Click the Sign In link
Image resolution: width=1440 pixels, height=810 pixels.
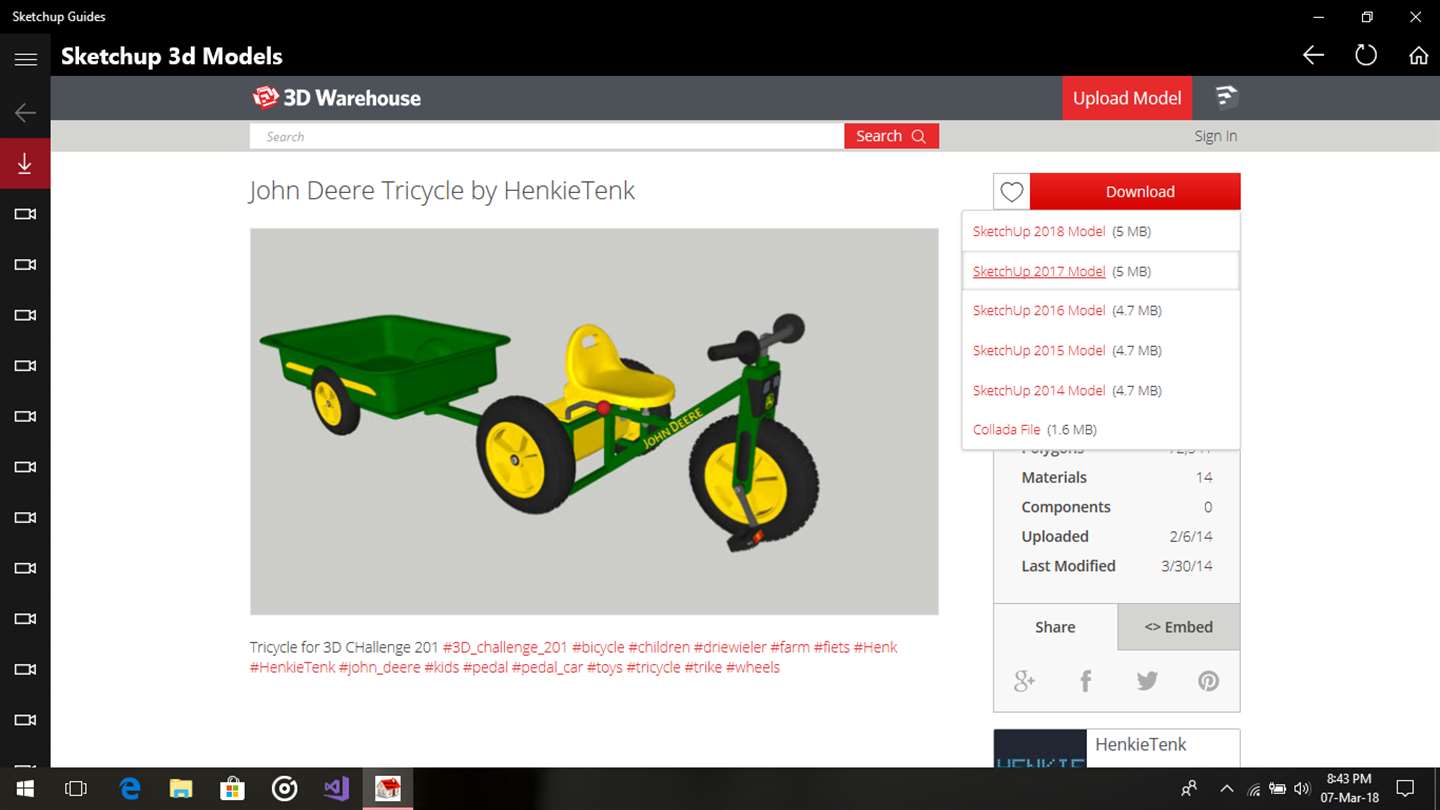click(x=1215, y=136)
